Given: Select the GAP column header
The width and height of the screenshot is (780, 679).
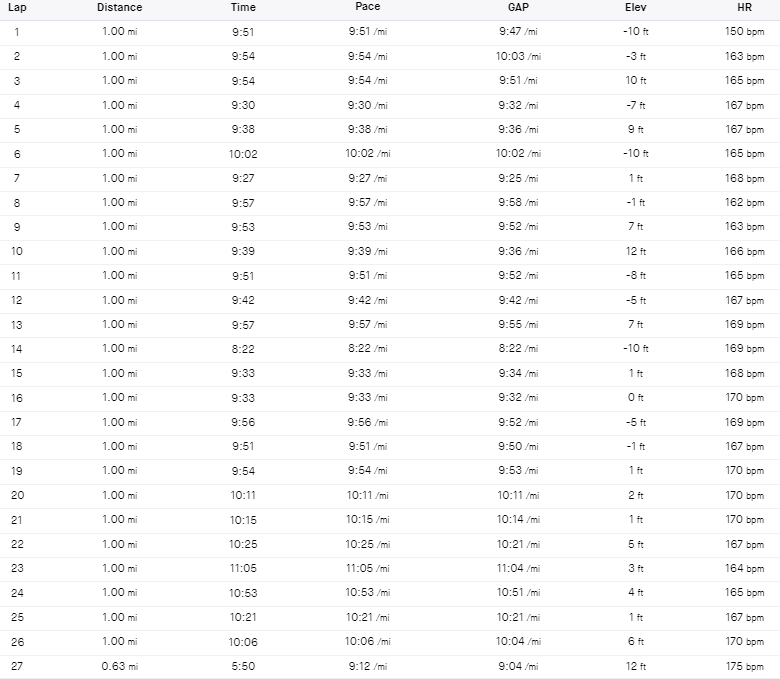Looking at the screenshot, I should point(517,7).
